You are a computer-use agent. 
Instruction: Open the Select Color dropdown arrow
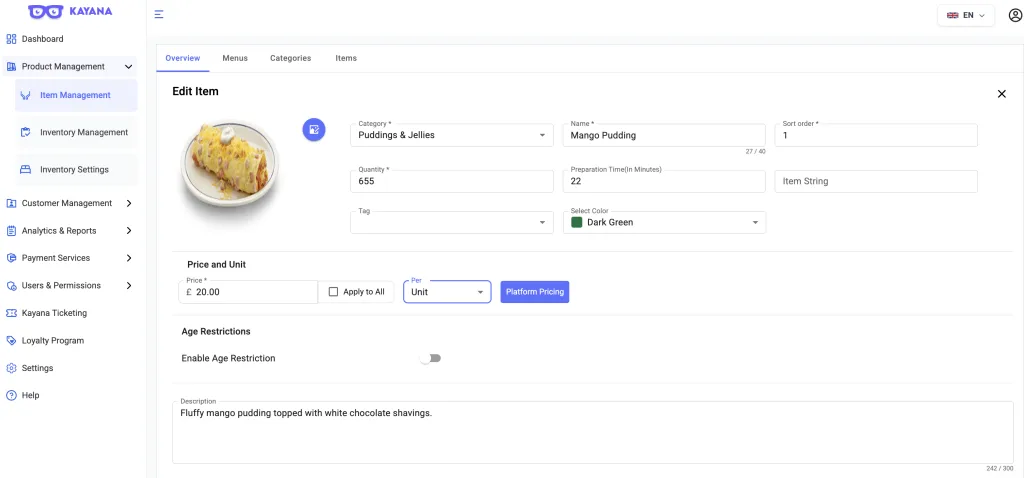point(755,223)
